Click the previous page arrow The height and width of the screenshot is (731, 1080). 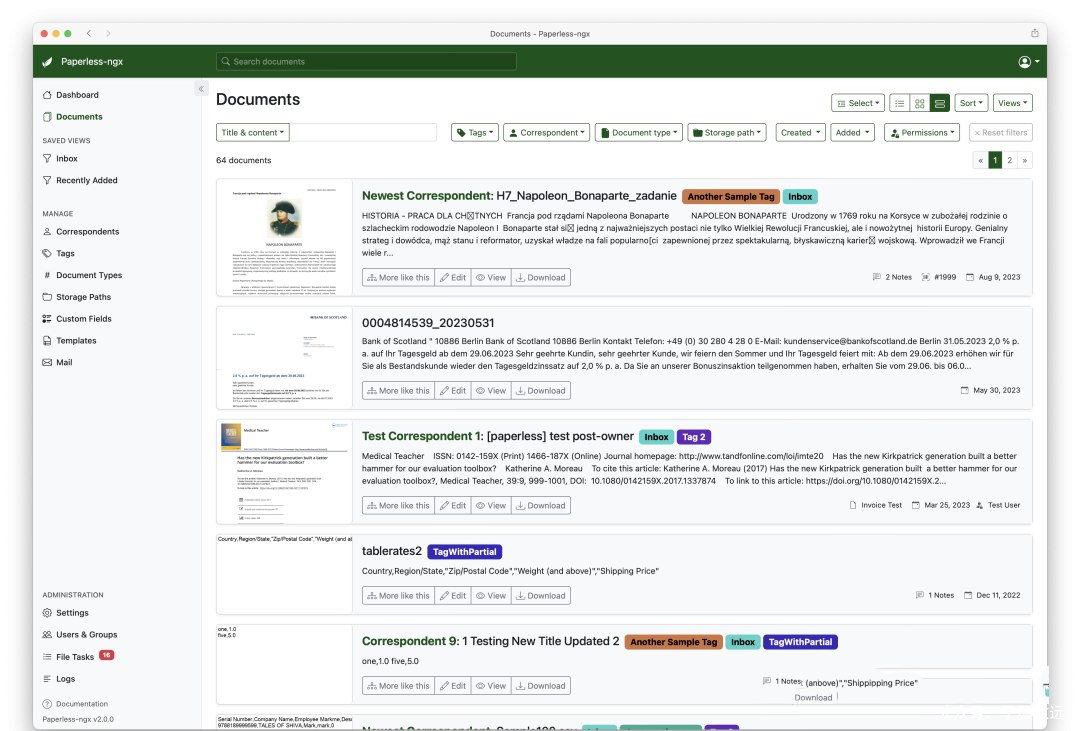[980, 161]
